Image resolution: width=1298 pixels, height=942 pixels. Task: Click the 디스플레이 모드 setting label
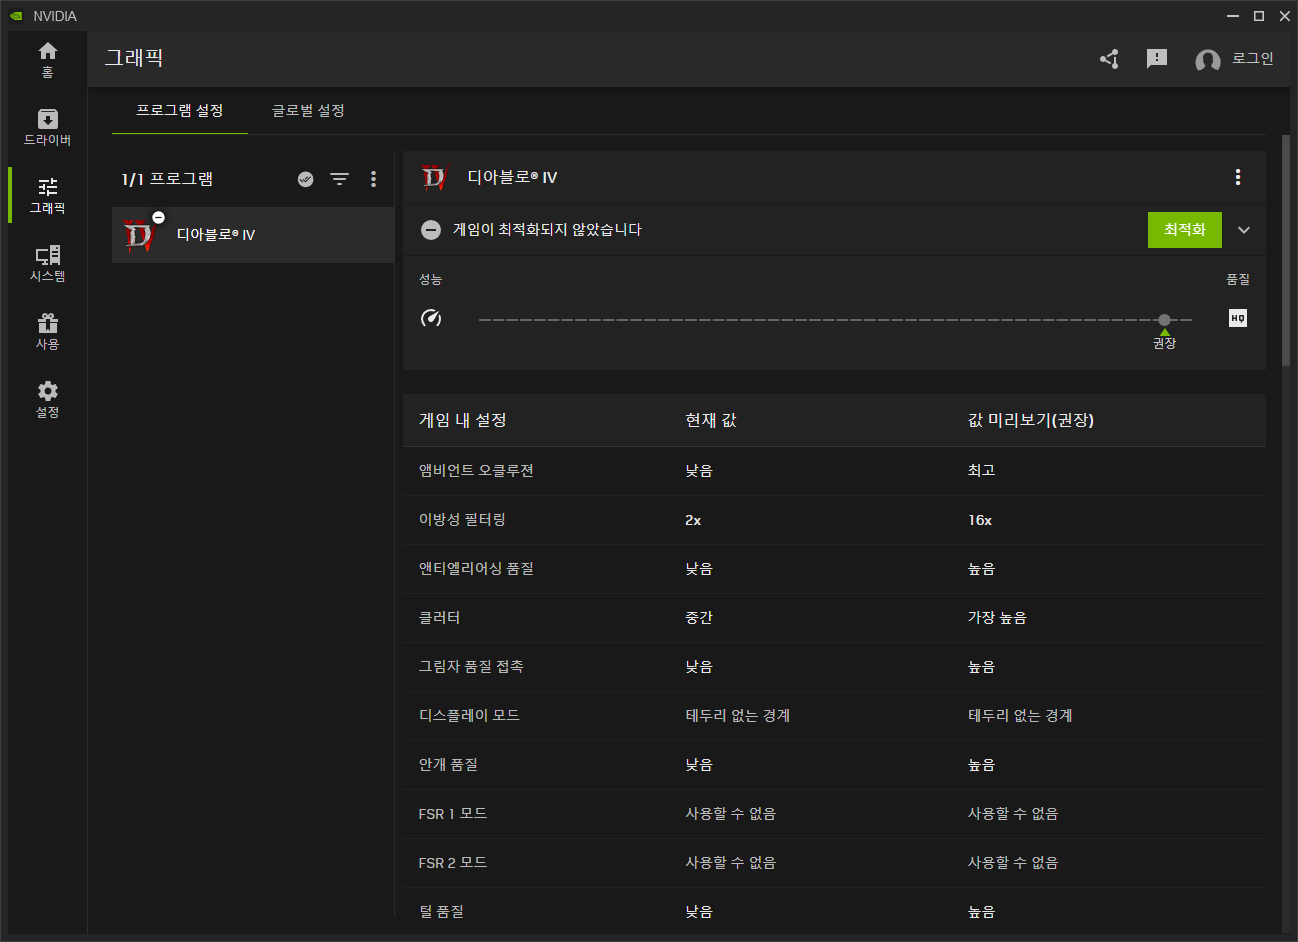(469, 716)
